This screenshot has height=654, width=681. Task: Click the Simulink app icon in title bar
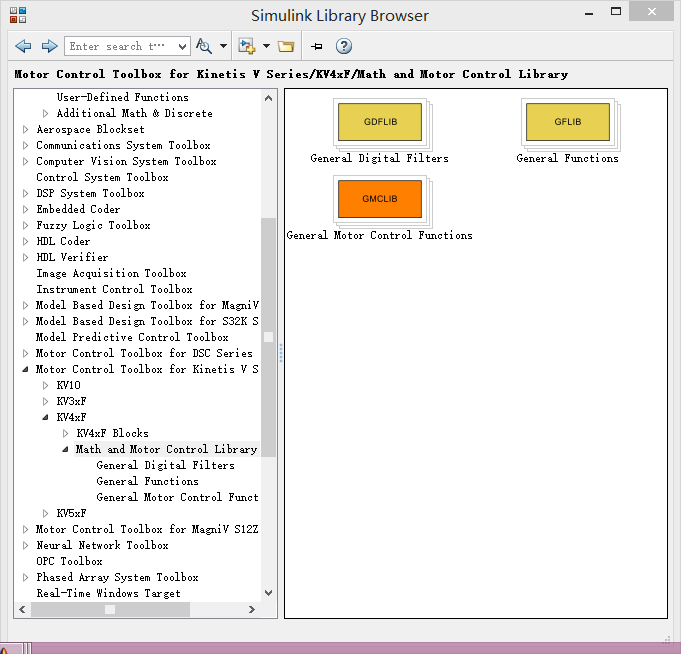pos(18,15)
